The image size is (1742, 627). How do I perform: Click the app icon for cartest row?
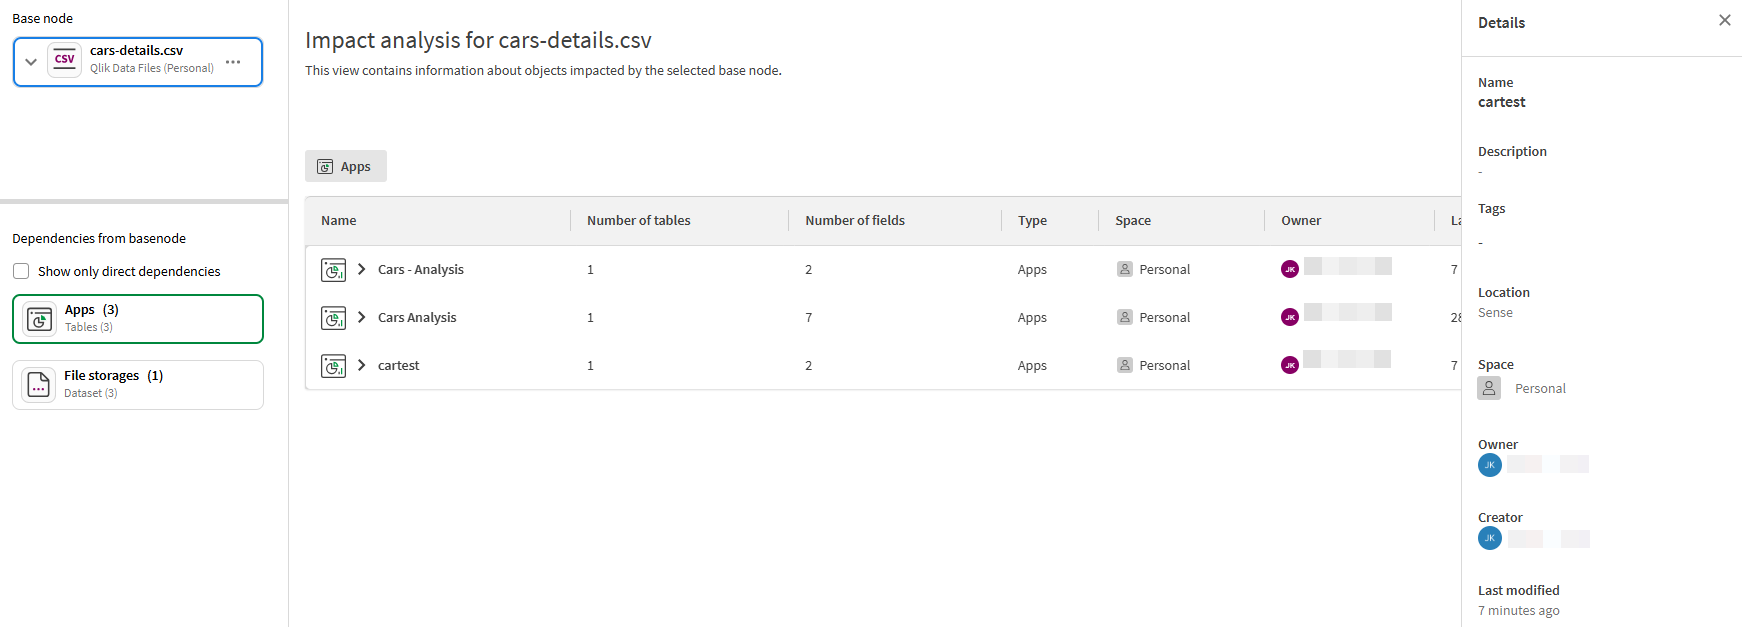(x=333, y=366)
